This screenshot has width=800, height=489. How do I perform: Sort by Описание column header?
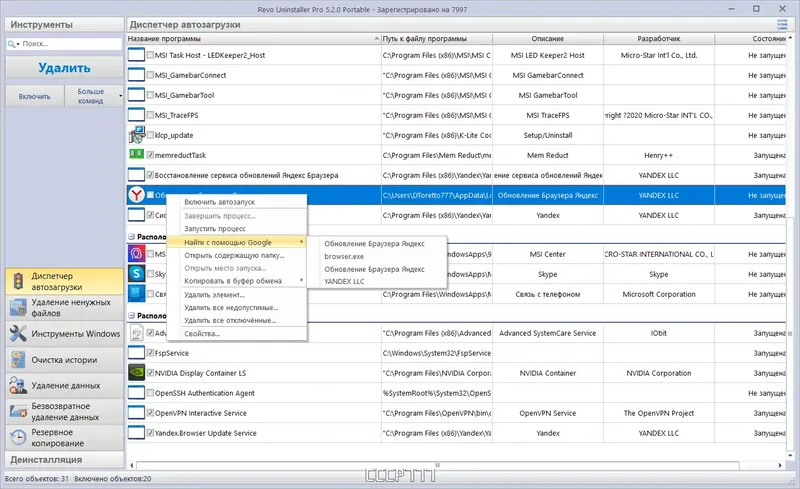click(548, 39)
